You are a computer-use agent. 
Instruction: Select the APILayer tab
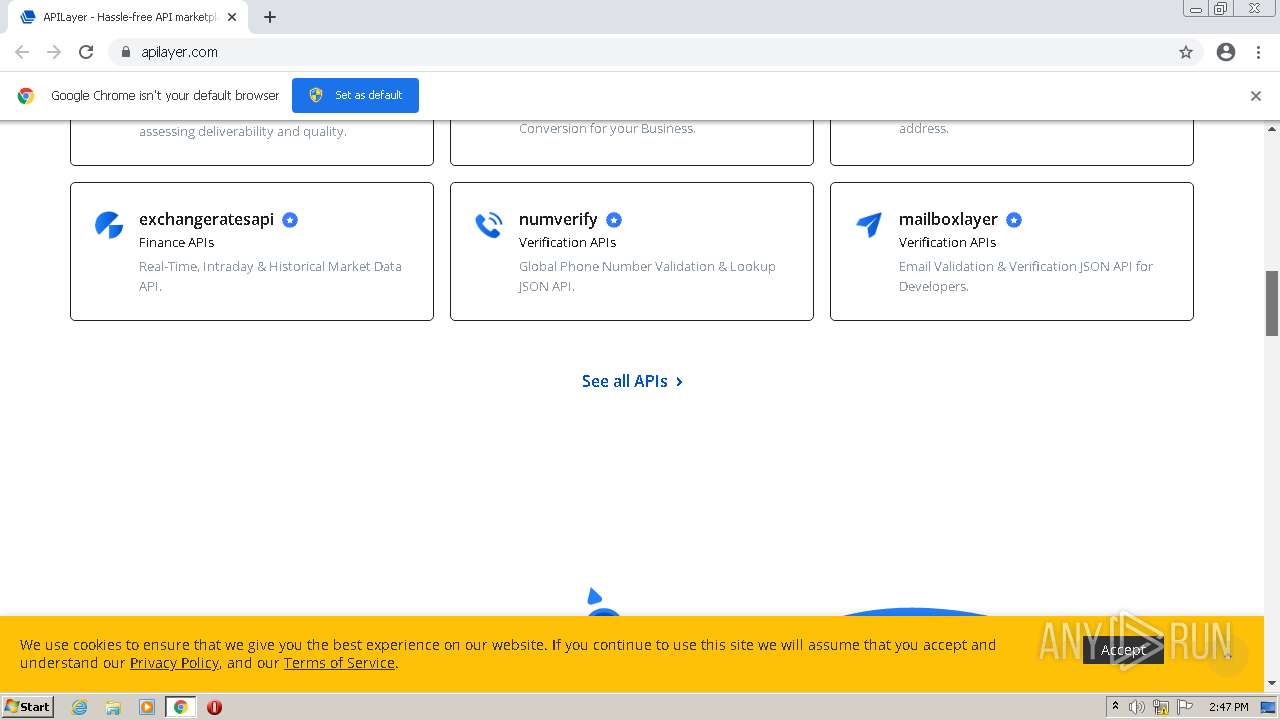[x=128, y=17]
